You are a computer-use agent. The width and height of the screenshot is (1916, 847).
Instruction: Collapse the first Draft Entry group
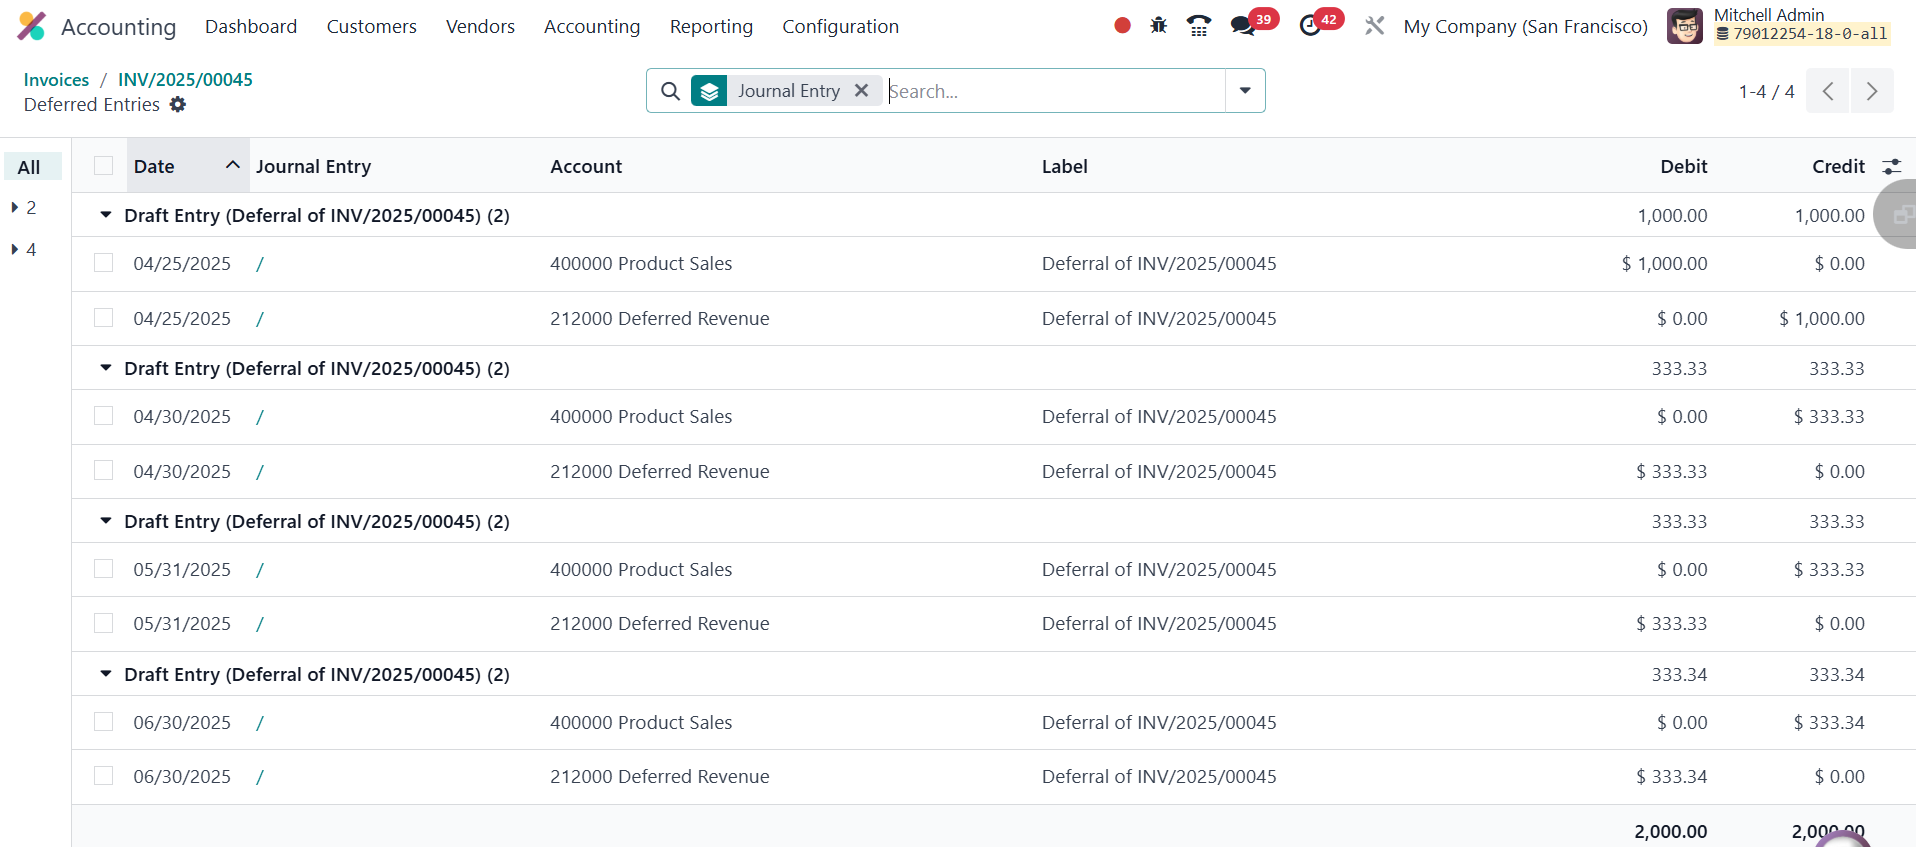[106, 216]
